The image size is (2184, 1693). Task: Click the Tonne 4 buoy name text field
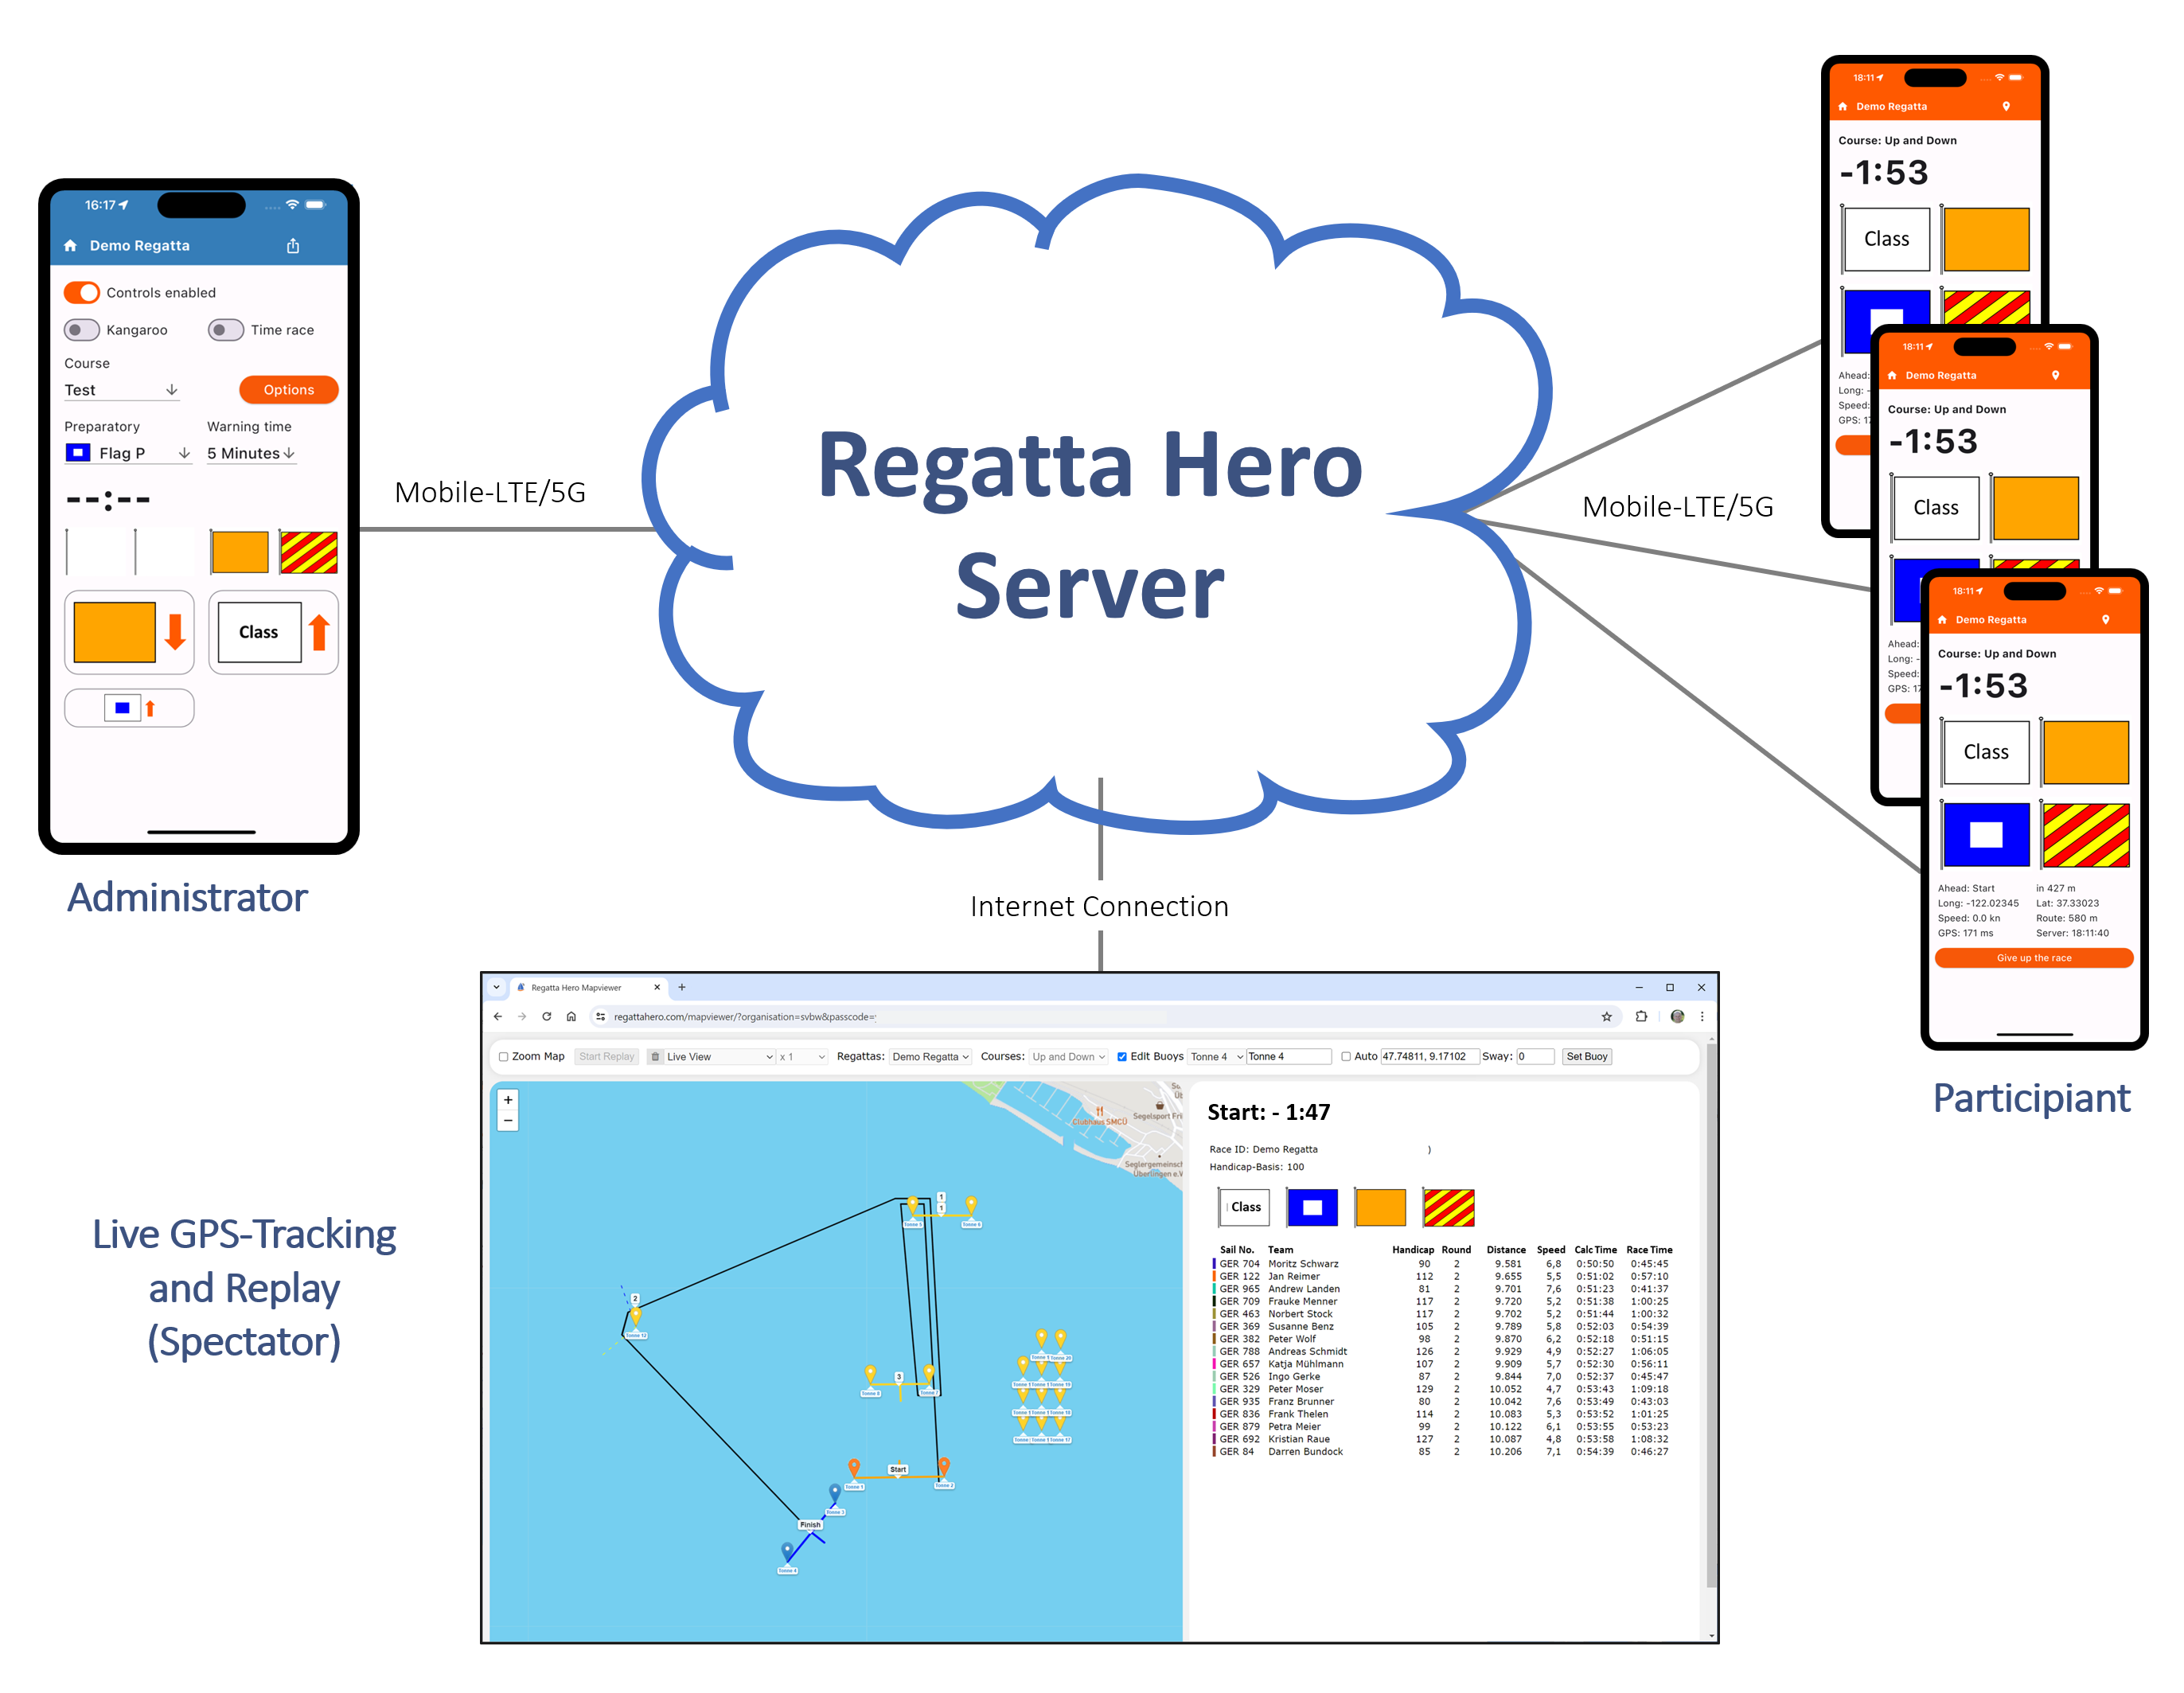(x=1289, y=1056)
